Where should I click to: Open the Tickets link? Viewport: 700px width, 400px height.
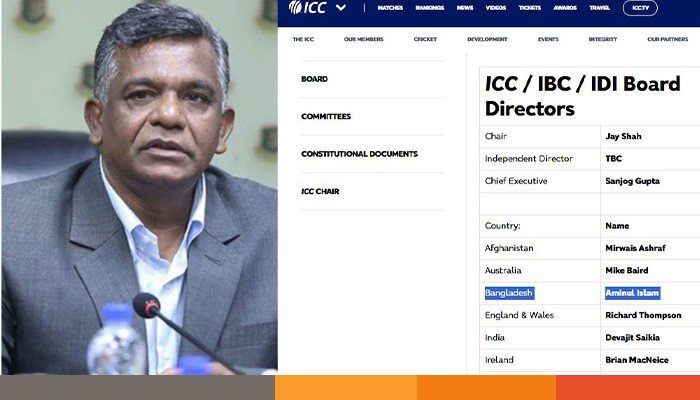coord(529,8)
